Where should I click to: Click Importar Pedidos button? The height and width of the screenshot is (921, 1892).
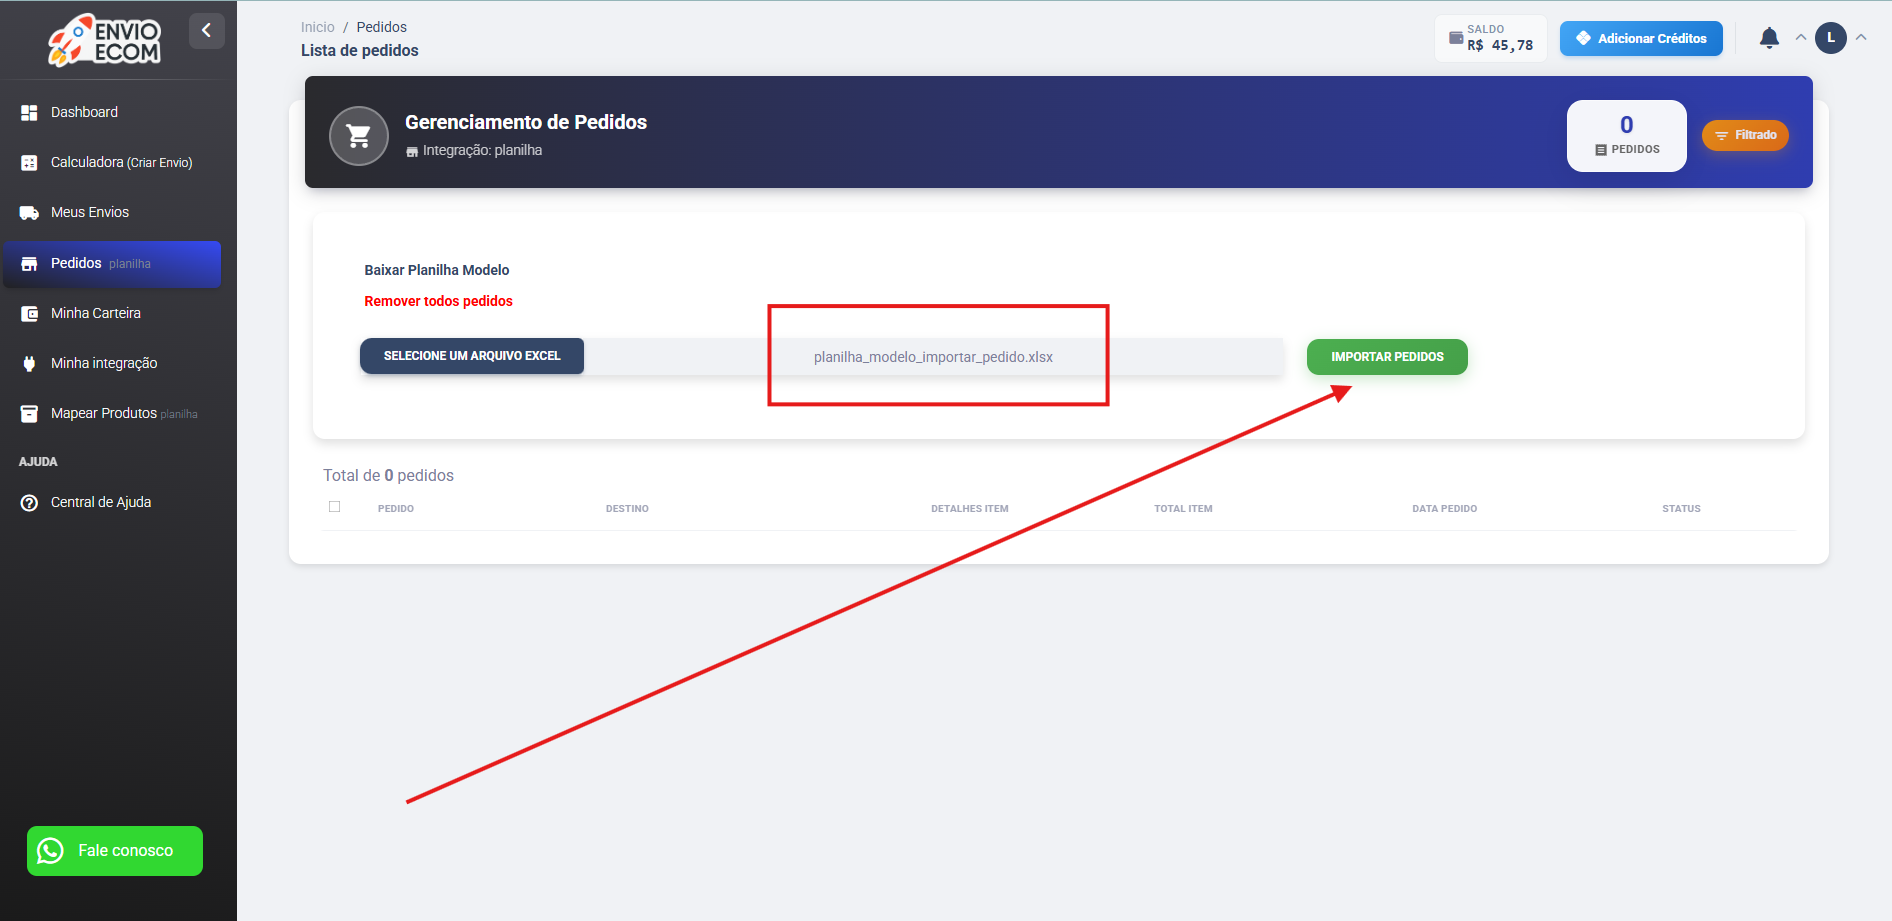pyautogui.click(x=1387, y=357)
